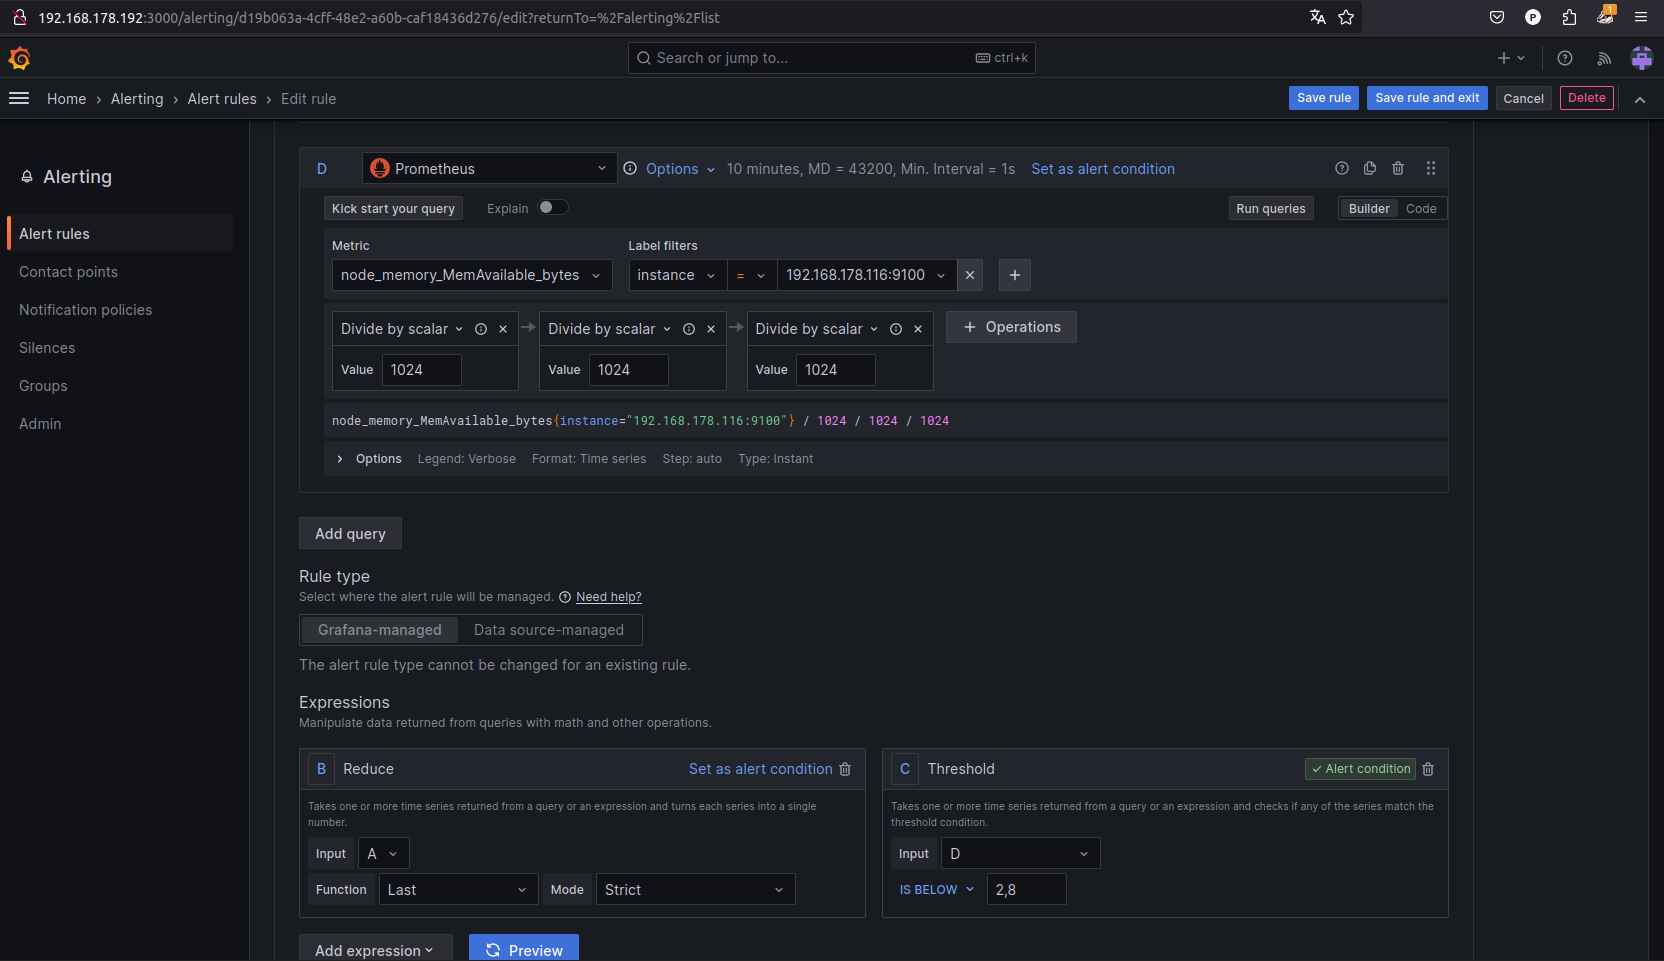Duplicate query D with copy icon
This screenshot has height=961, width=1664.
(x=1370, y=169)
